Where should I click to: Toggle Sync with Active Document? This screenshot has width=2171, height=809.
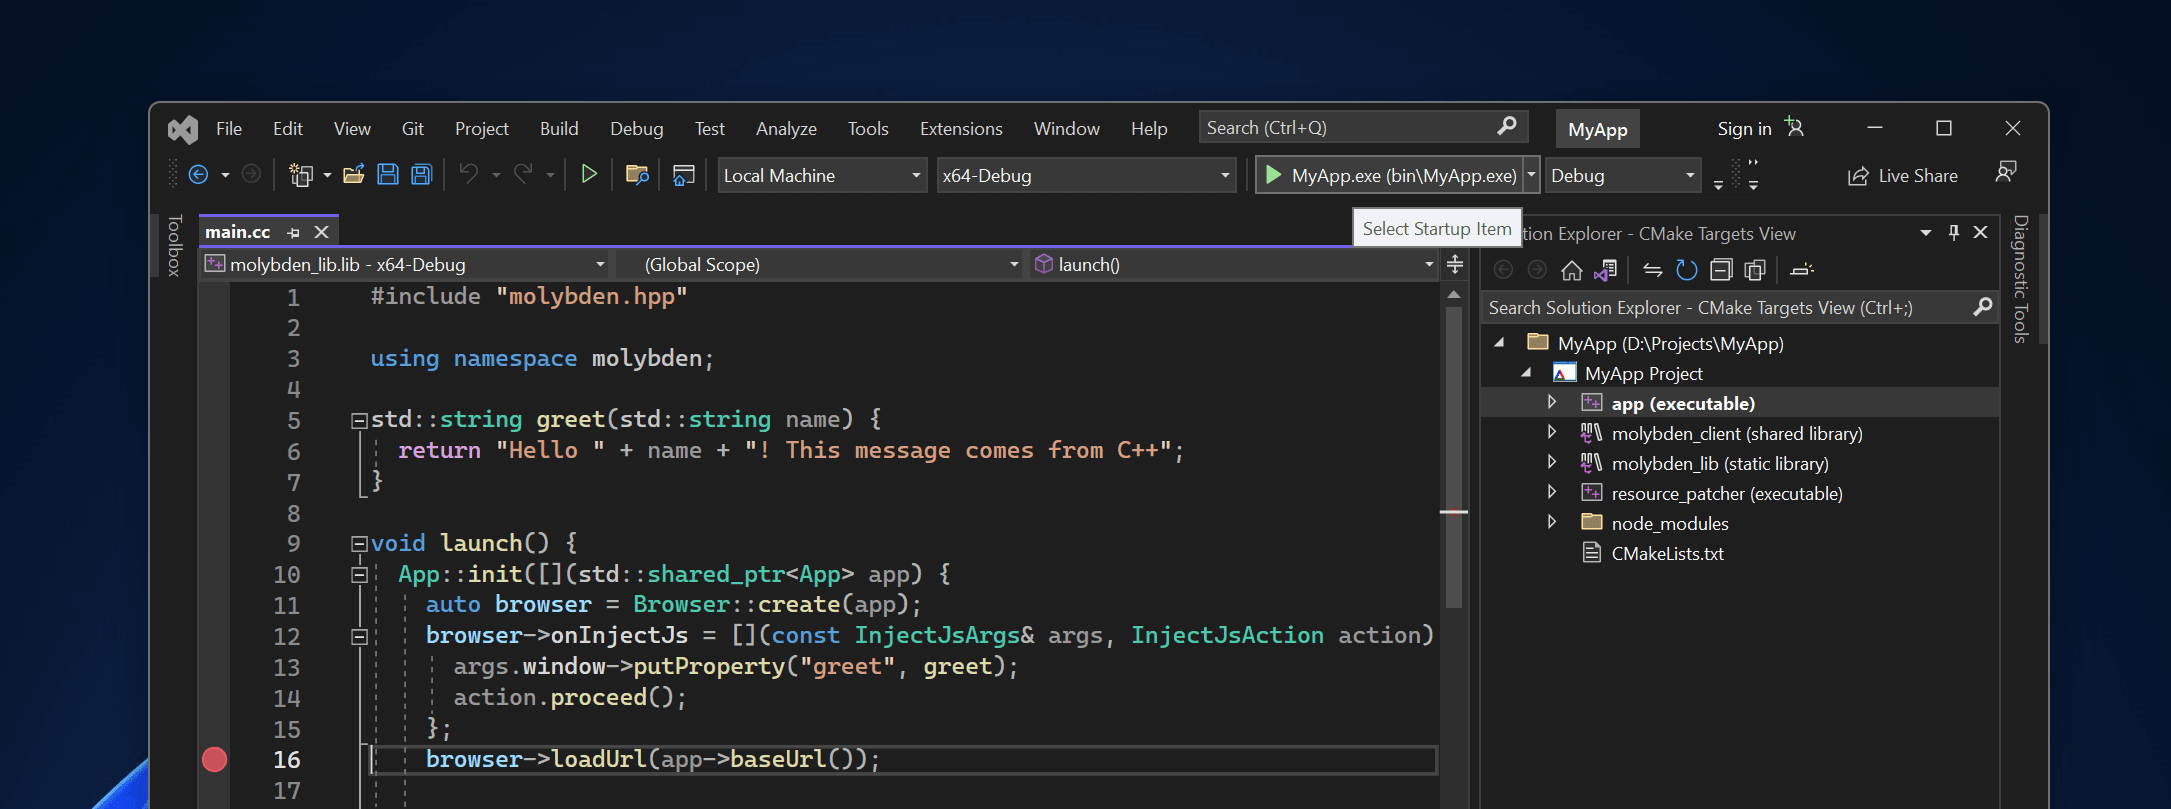tap(1653, 270)
